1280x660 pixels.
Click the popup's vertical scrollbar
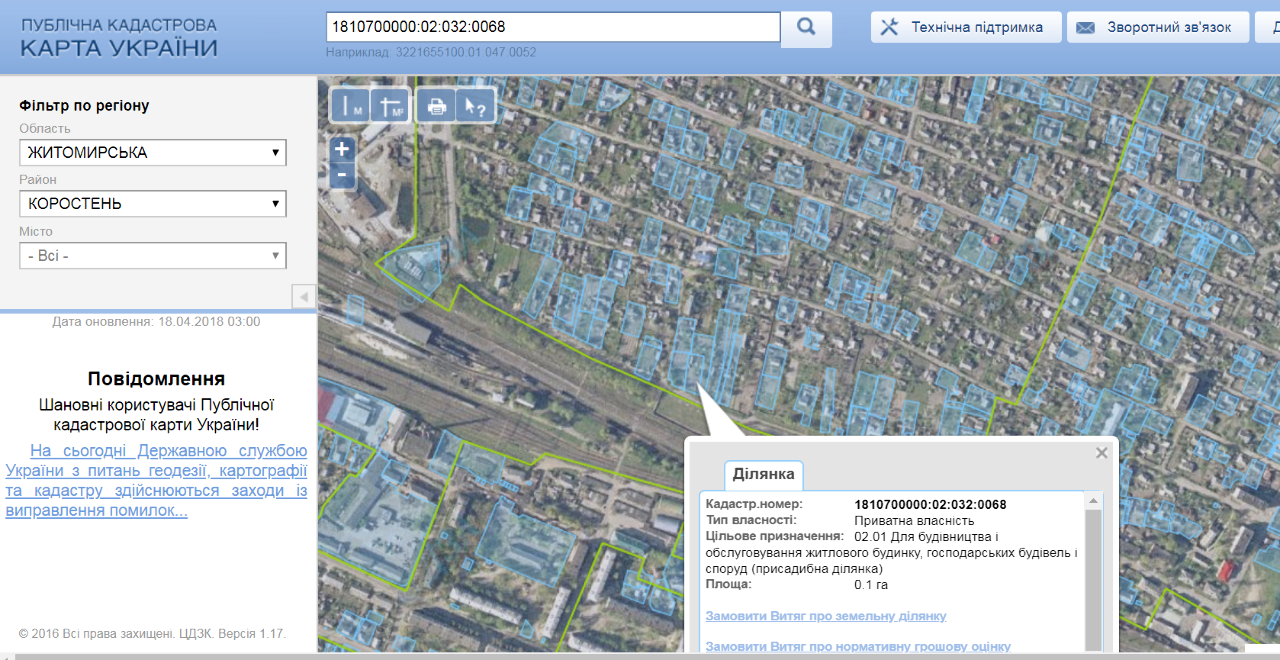[x=1094, y=570]
